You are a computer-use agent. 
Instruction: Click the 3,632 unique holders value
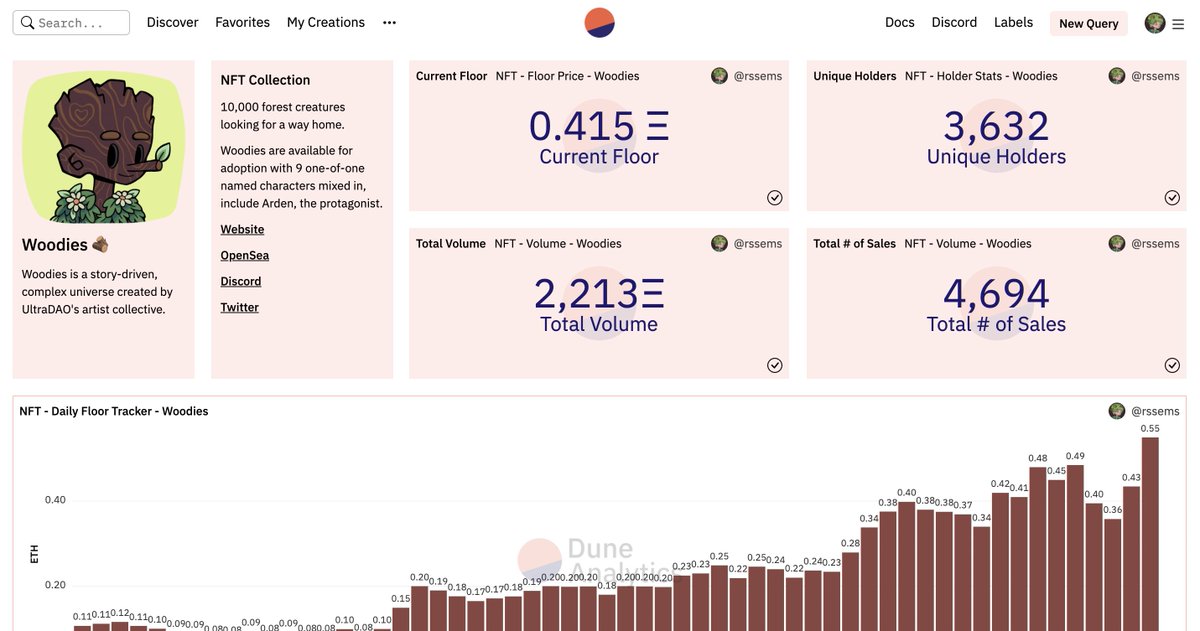(997, 126)
